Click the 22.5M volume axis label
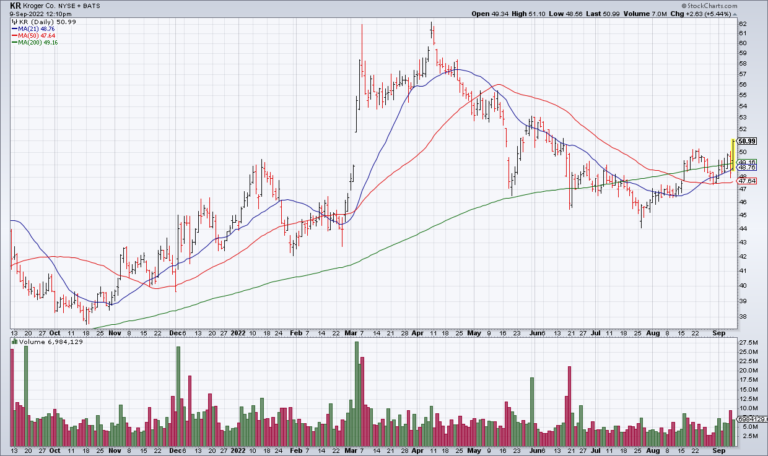Image resolution: width=768 pixels, height=456 pixels. click(747, 361)
